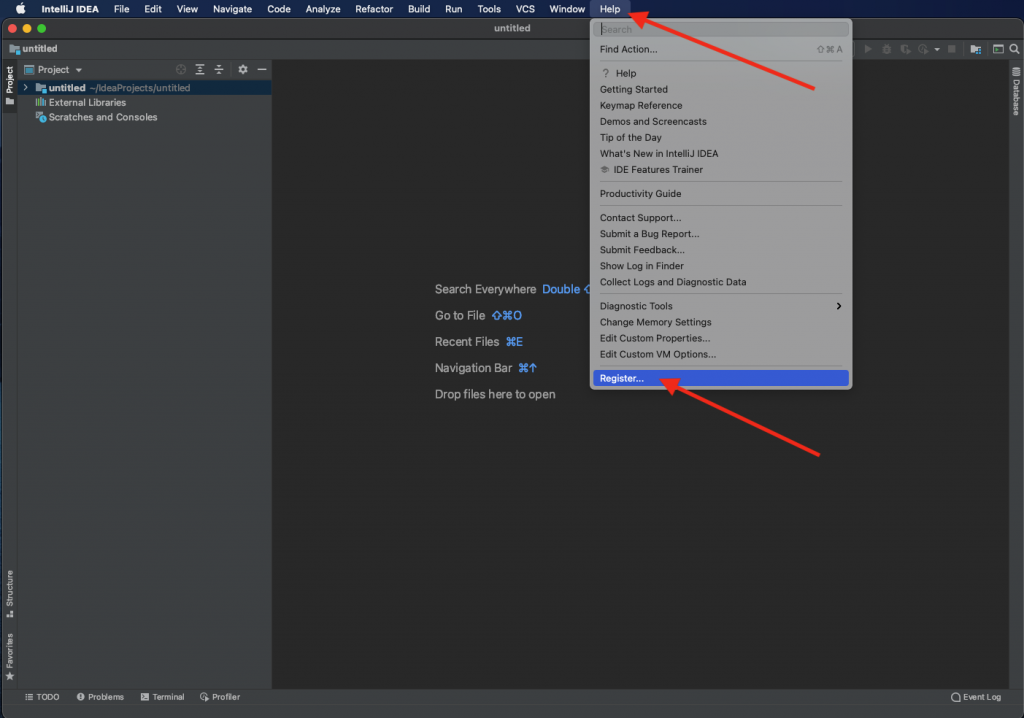Open Project Structure from toolbar icon
Viewport: 1024px width, 718px height.
tap(976, 49)
